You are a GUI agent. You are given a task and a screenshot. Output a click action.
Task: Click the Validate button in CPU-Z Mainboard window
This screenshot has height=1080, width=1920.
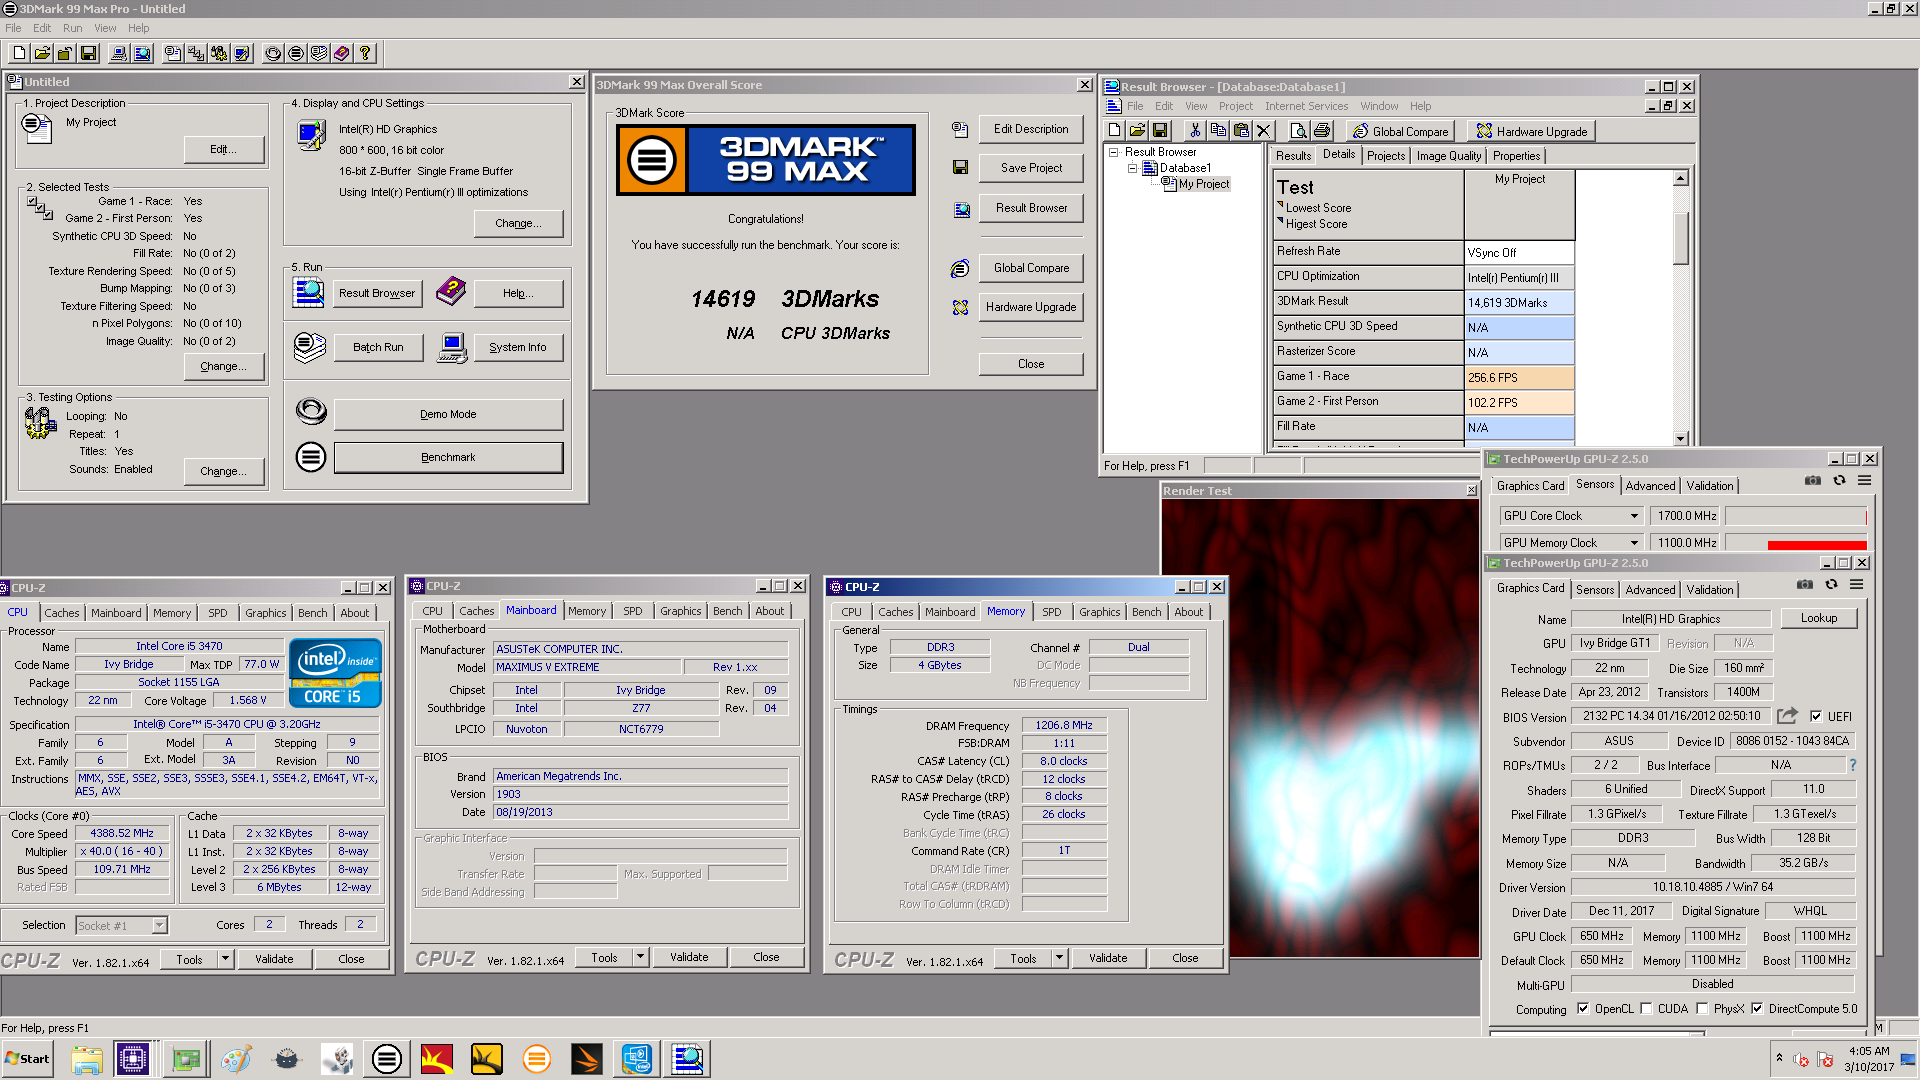click(689, 957)
